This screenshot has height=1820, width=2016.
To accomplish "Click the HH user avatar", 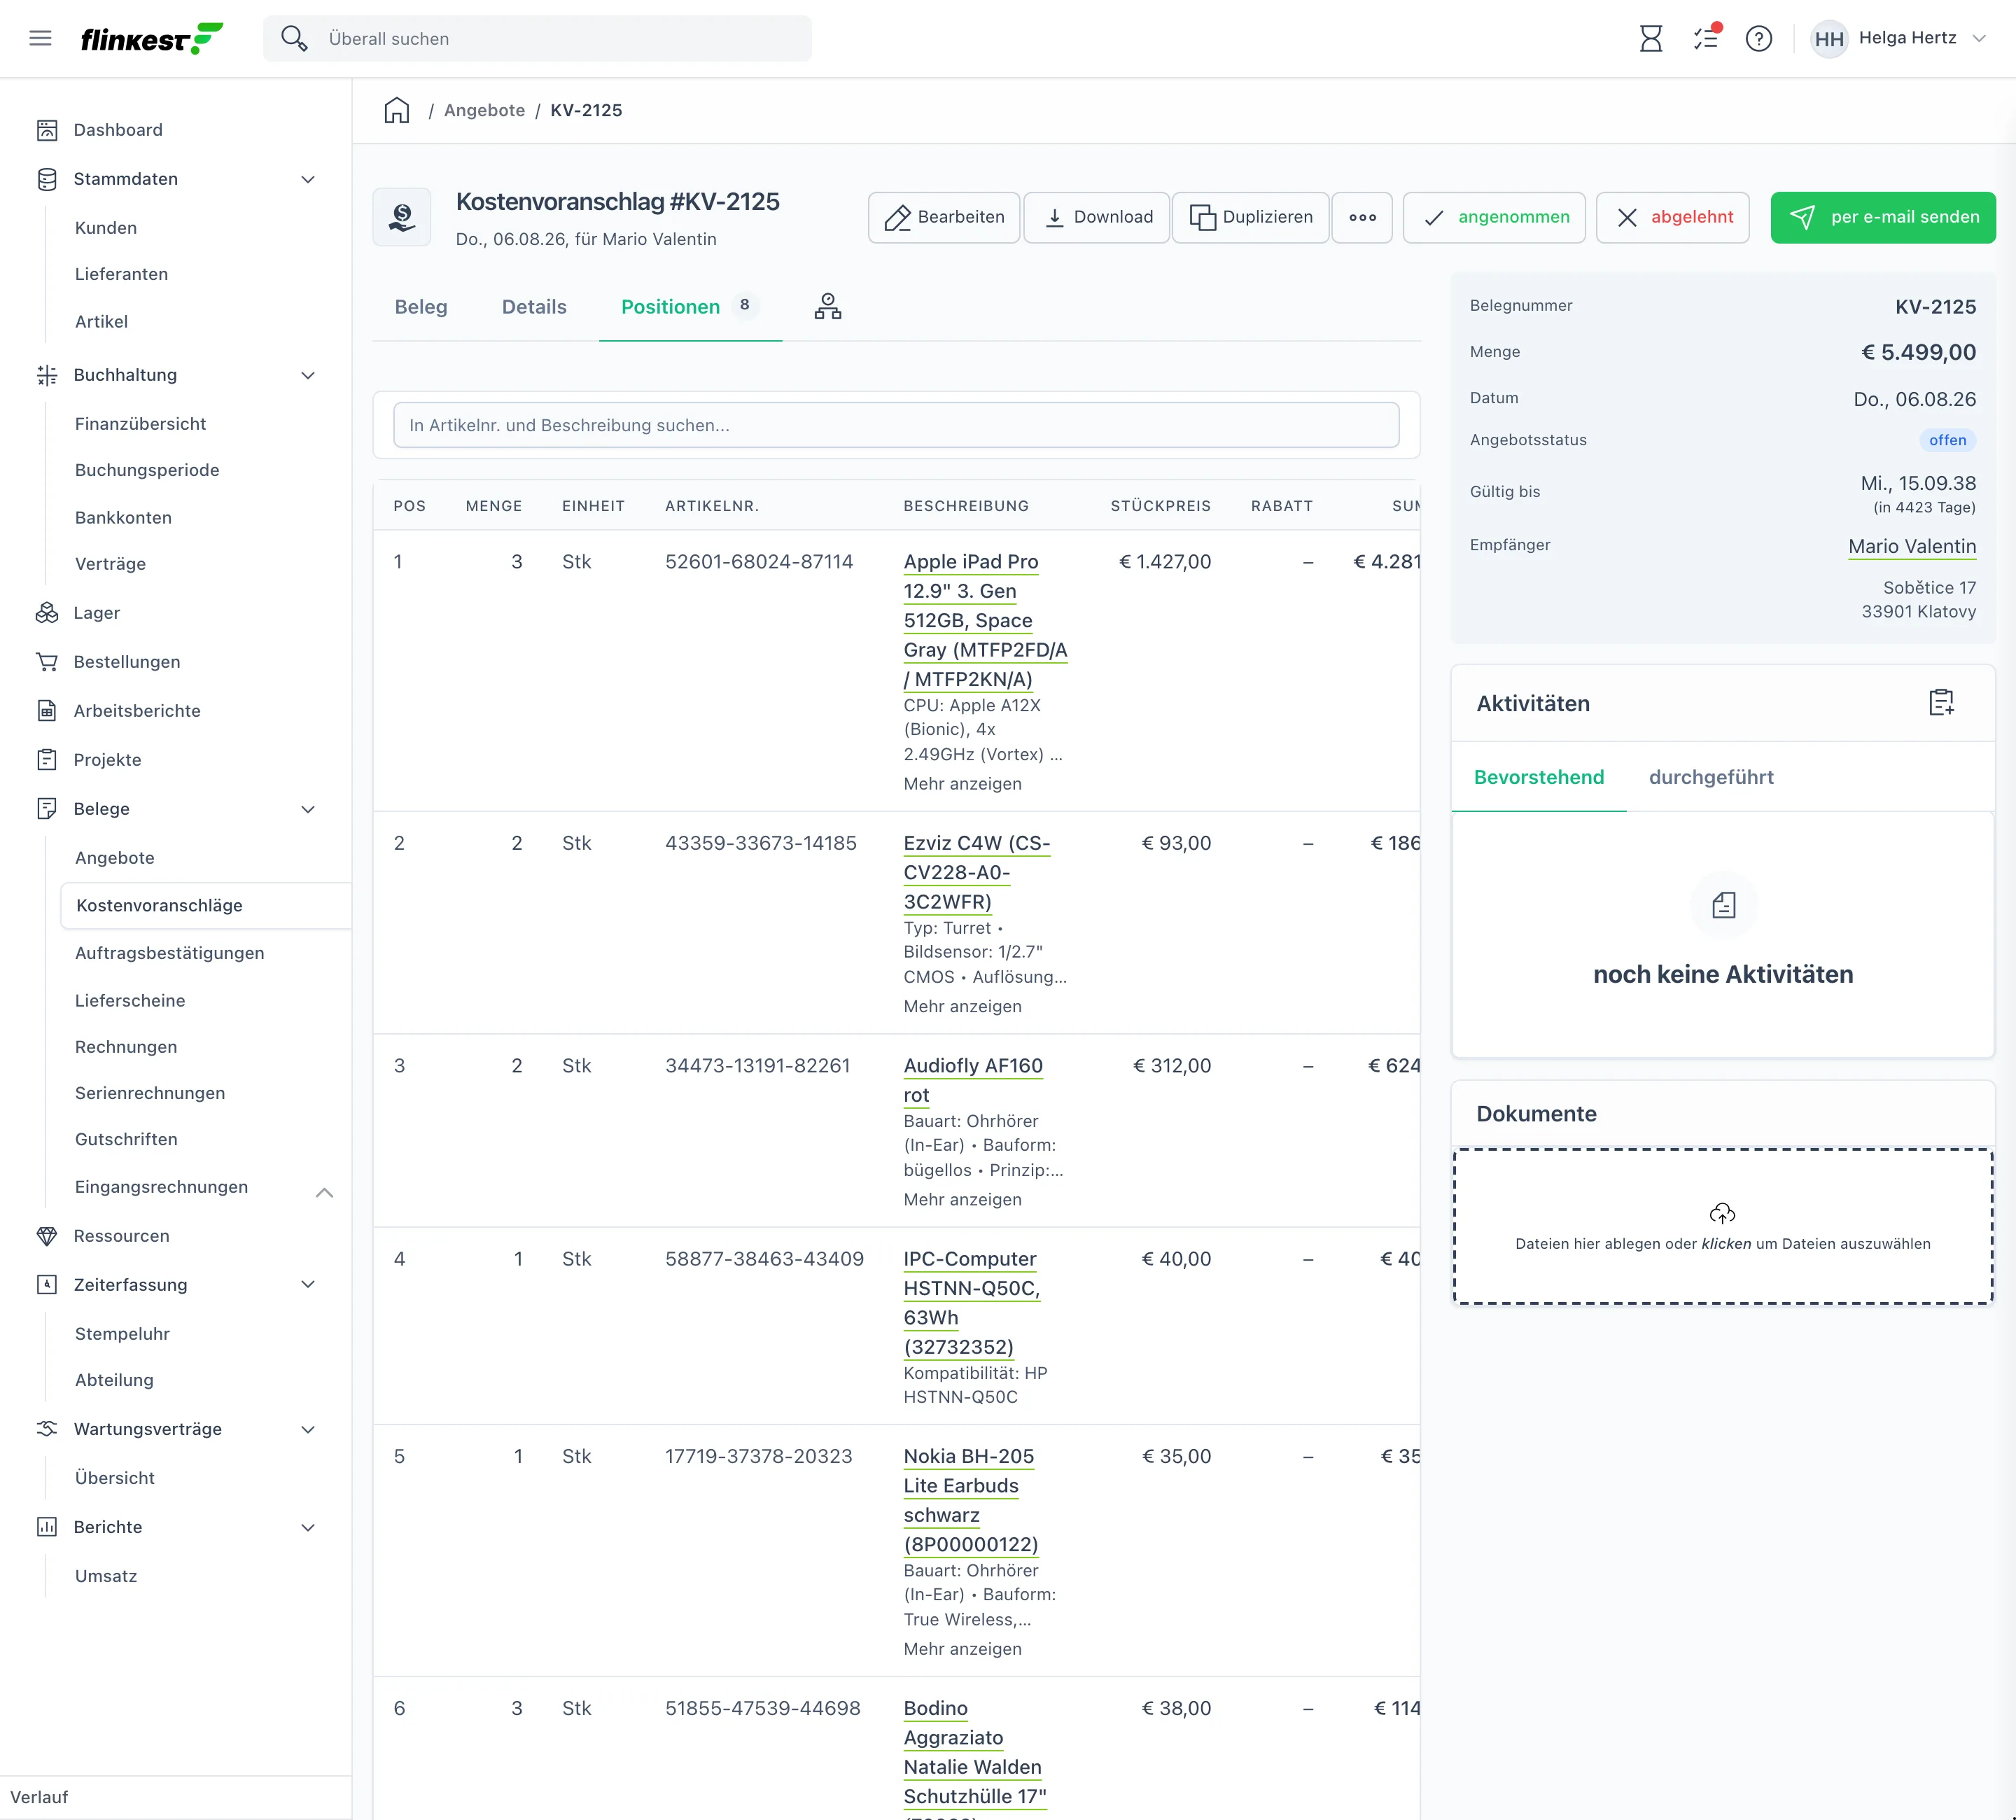I will point(1829,38).
